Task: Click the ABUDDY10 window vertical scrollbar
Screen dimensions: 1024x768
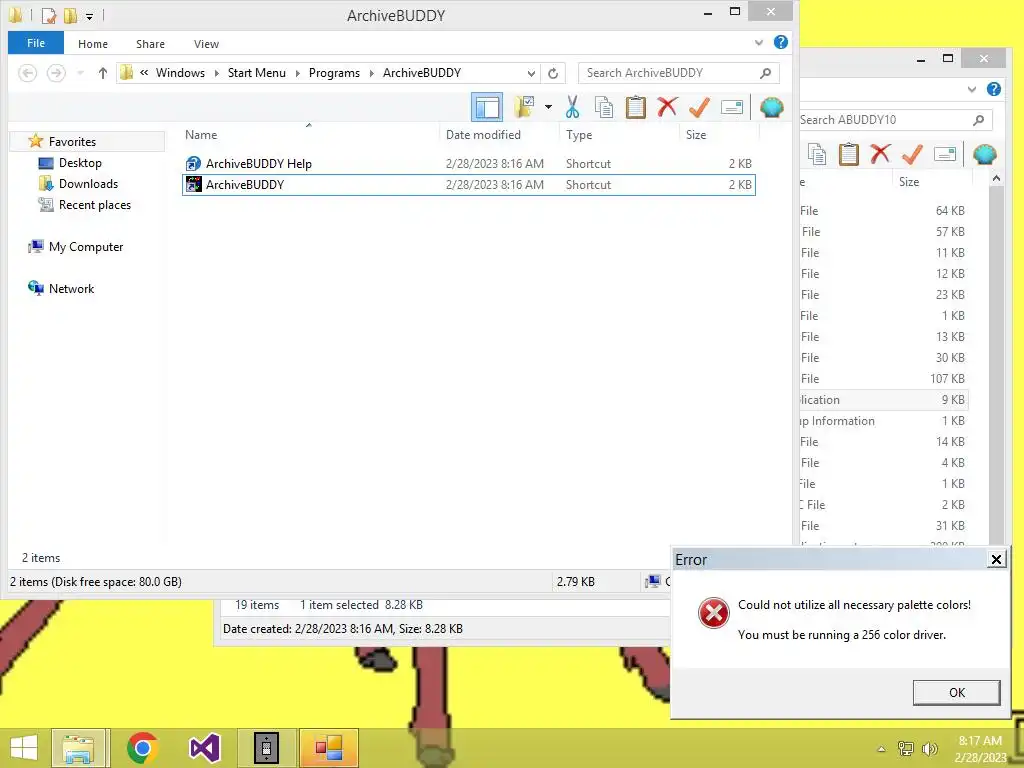Action: click(997, 366)
